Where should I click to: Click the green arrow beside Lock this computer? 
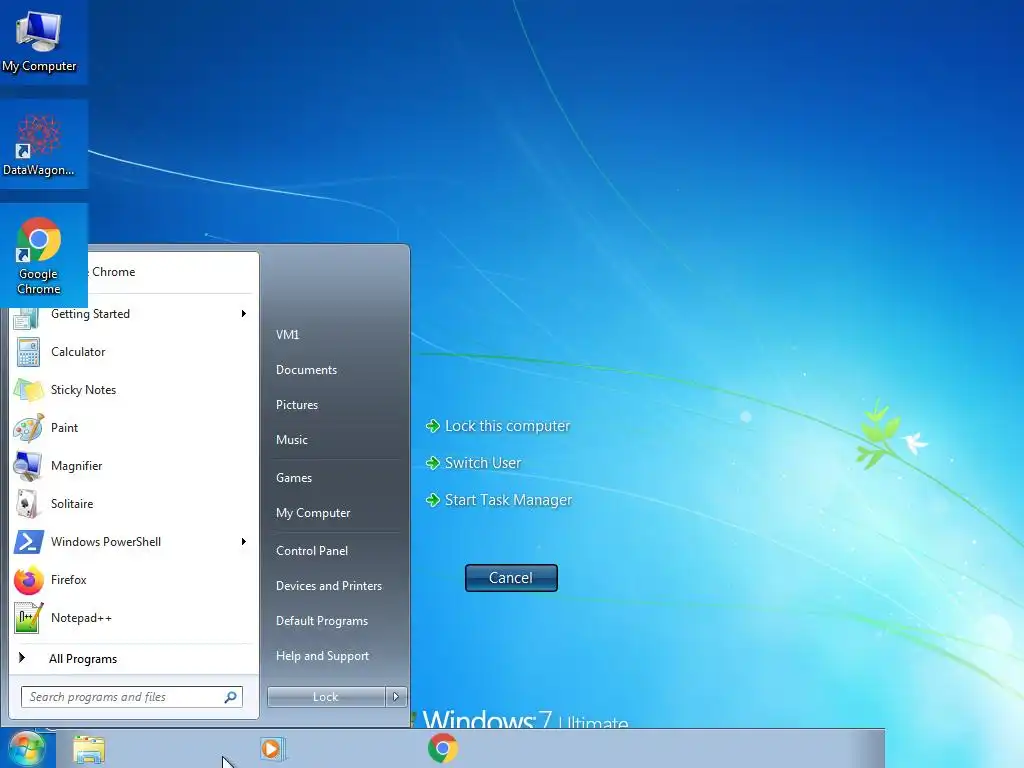tap(433, 426)
